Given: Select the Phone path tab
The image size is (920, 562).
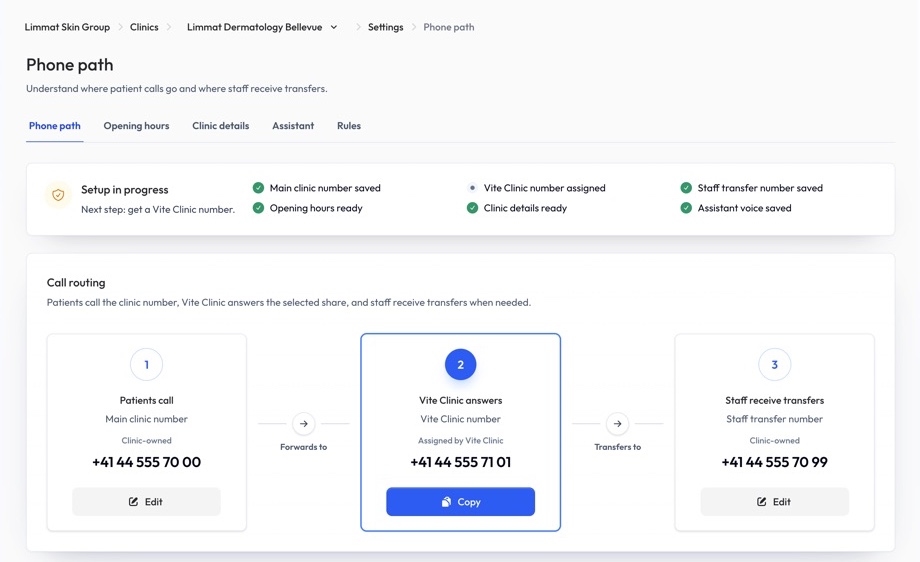Looking at the screenshot, I should pos(55,126).
